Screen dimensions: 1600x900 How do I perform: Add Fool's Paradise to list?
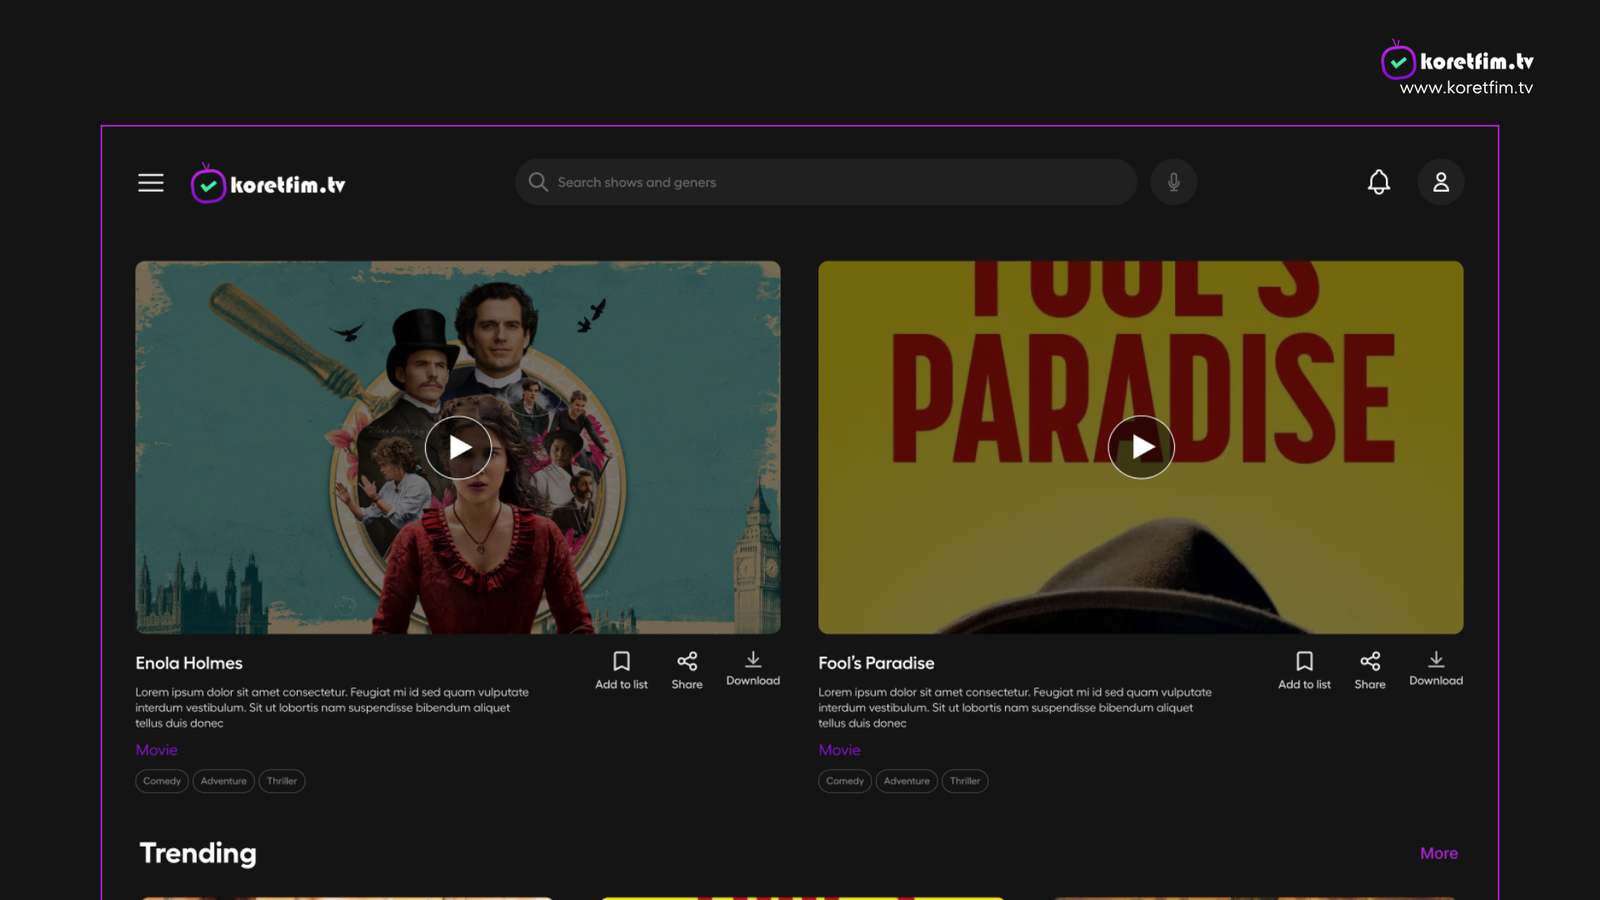pos(1304,670)
